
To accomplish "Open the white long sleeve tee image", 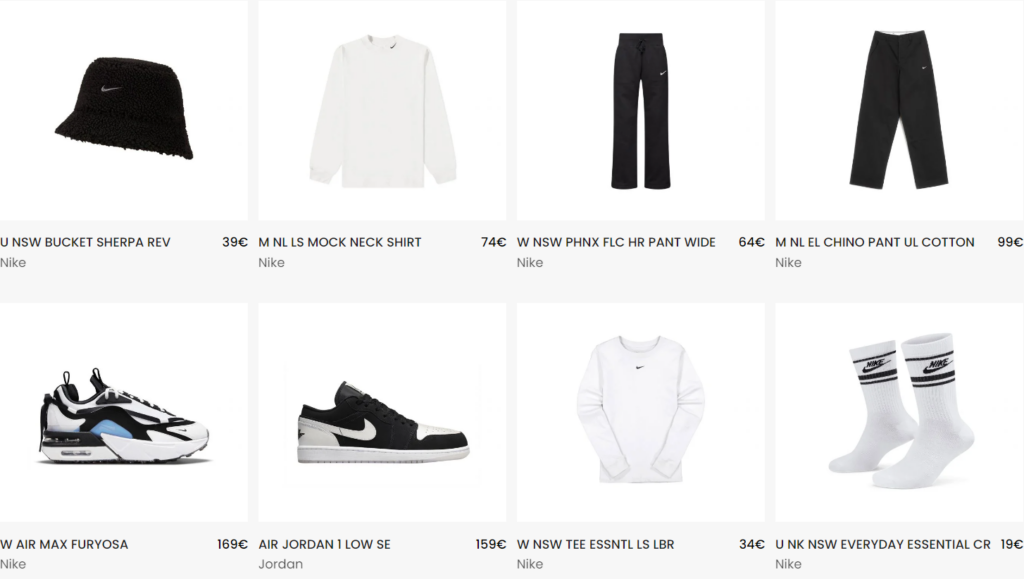I will 641,412.
